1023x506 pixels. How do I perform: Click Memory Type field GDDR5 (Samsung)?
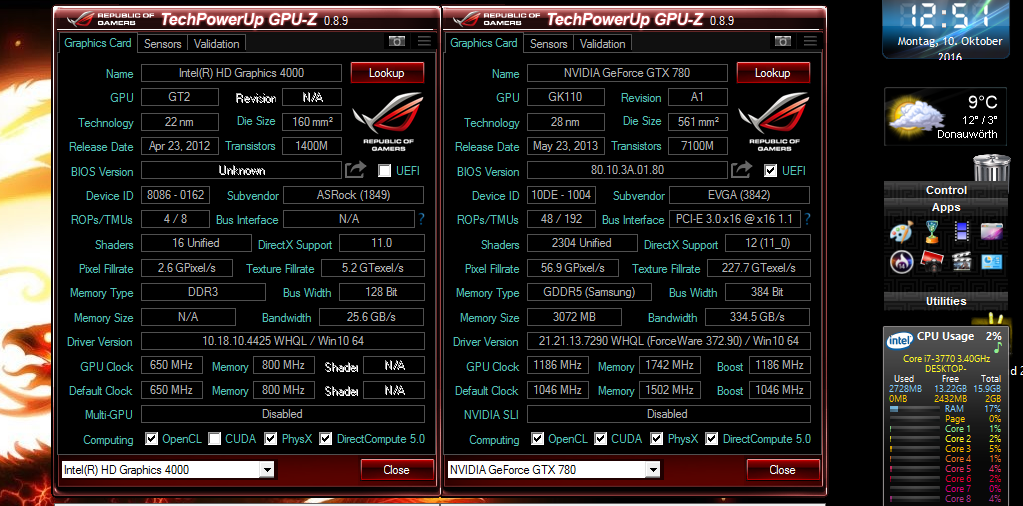[x=589, y=292]
